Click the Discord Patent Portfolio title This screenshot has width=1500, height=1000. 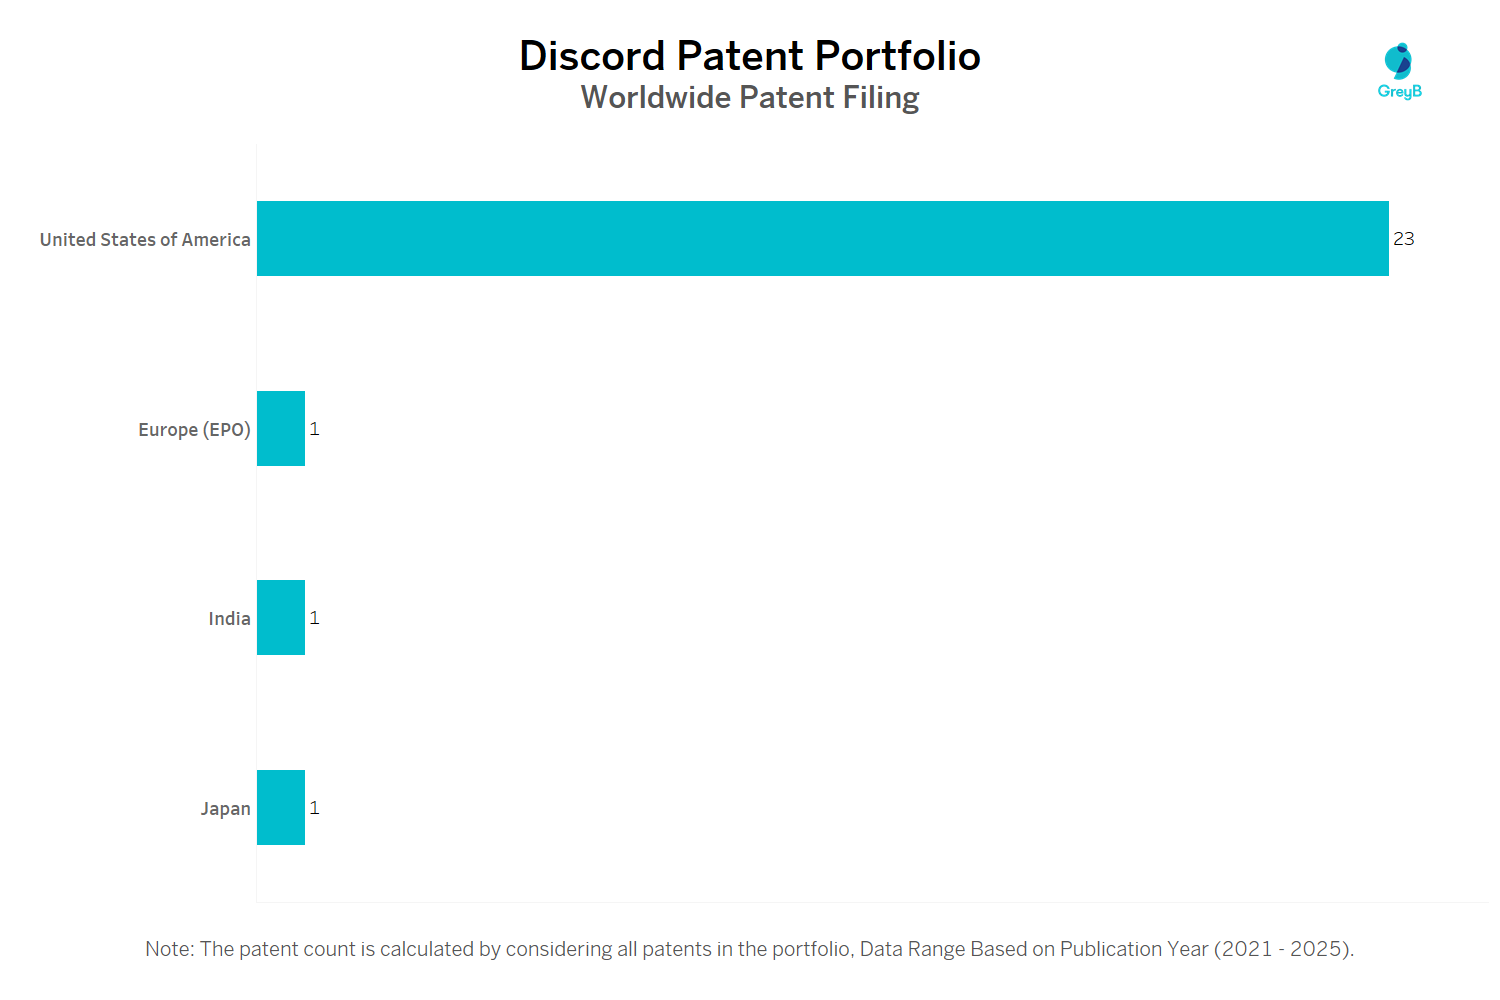(x=749, y=56)
